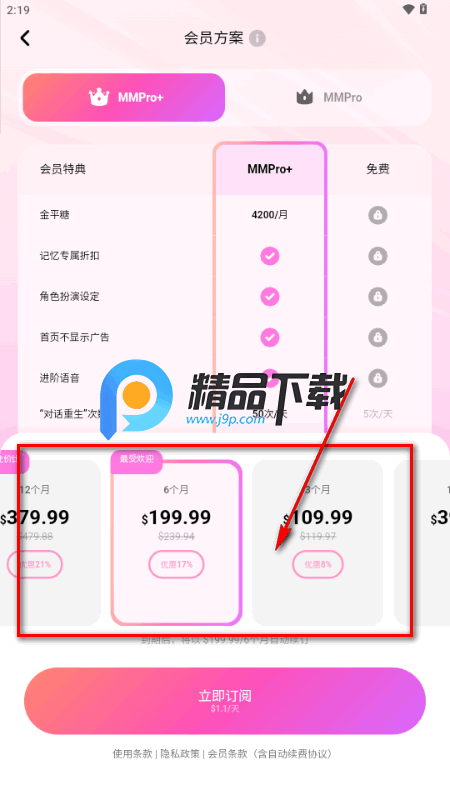Viewport: 450px width, 800px height.
Task: Tap pink checkmark for 记忆专属折扣
Action: (270, 256)
